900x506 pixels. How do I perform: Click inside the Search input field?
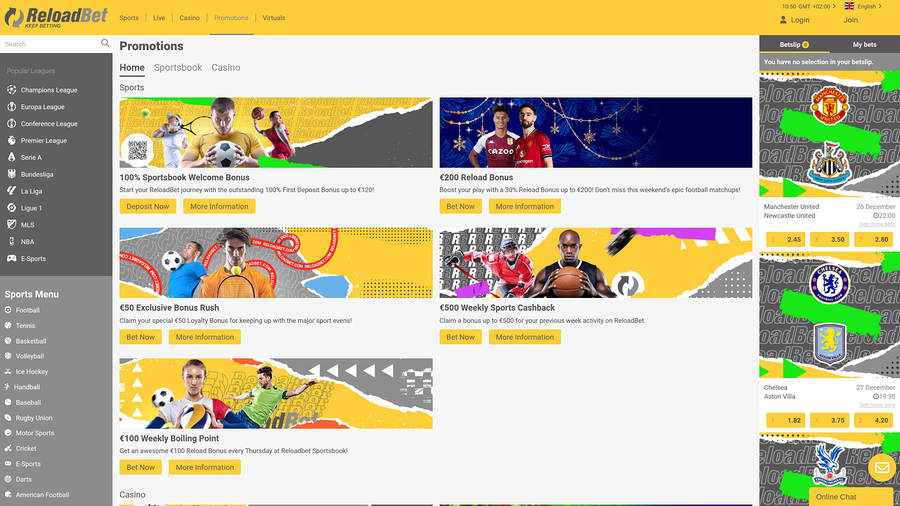[x=50, y=44]
